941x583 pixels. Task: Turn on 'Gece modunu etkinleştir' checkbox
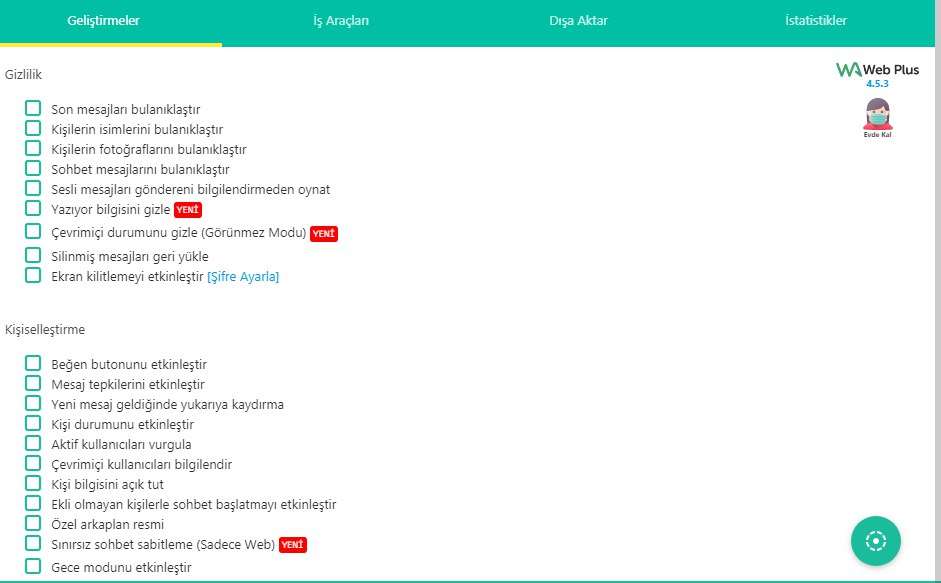33,566
